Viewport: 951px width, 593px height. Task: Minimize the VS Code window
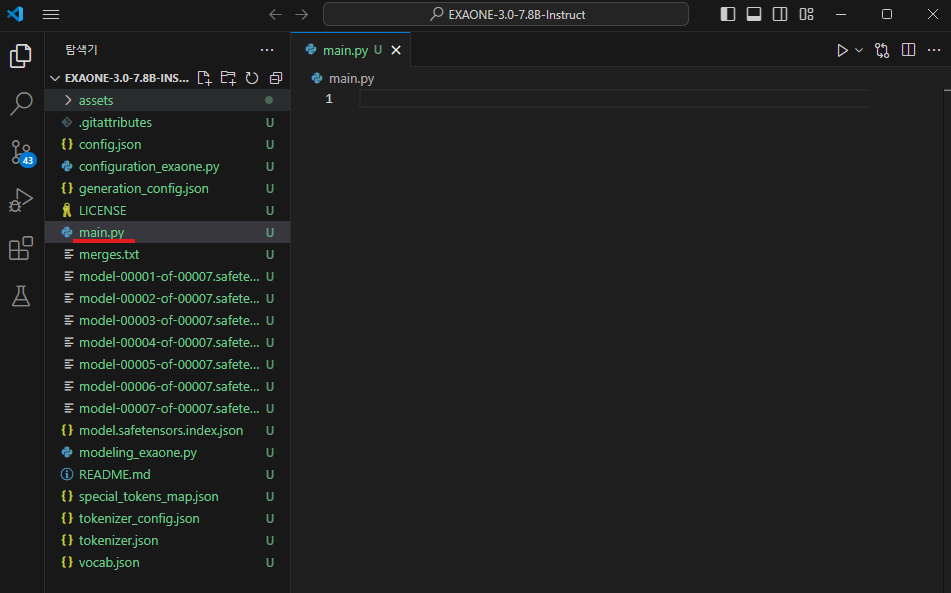[841, 15]
